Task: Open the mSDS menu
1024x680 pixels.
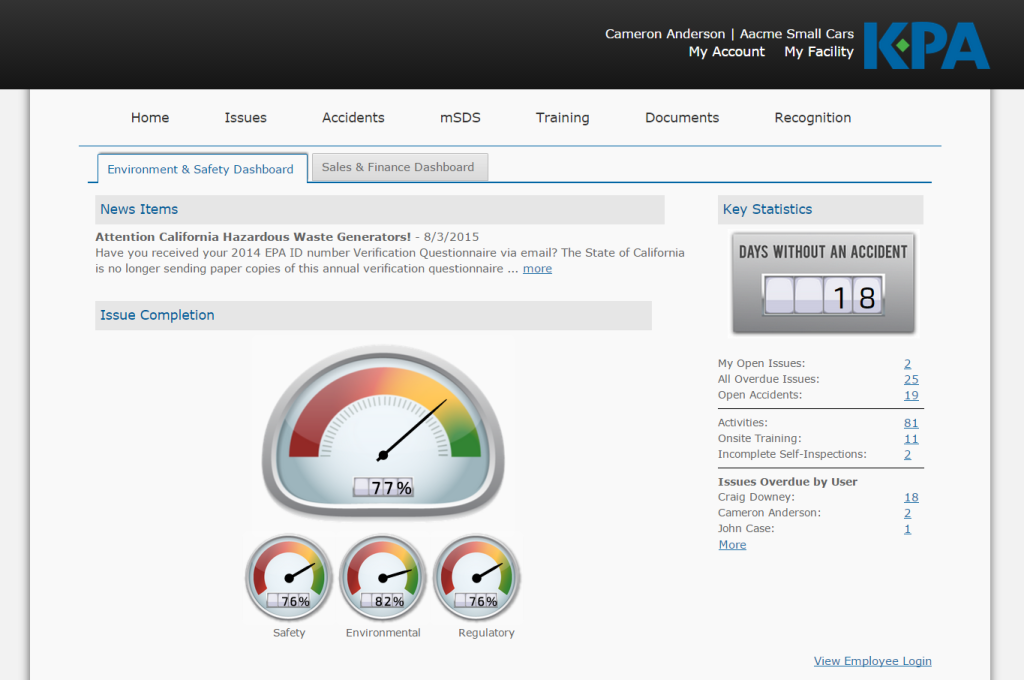Action: click(x=460, y=118)
